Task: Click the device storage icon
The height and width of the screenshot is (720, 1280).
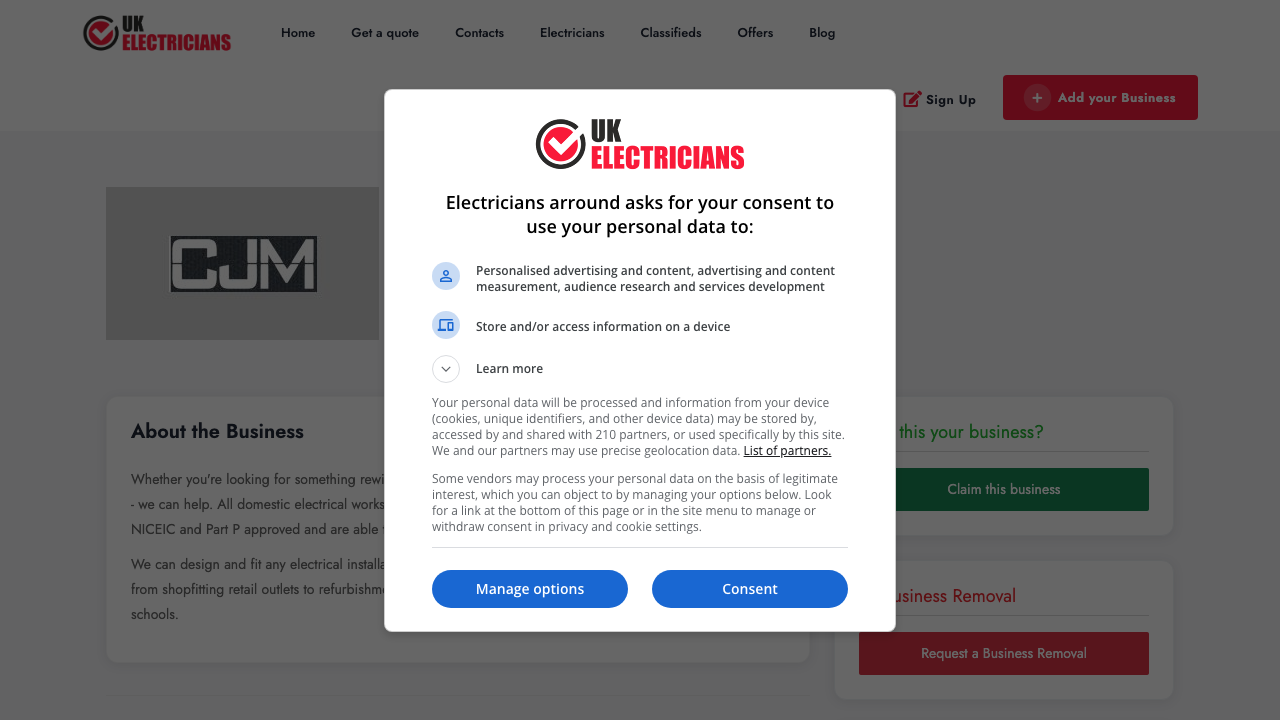Action: [445, 325]
